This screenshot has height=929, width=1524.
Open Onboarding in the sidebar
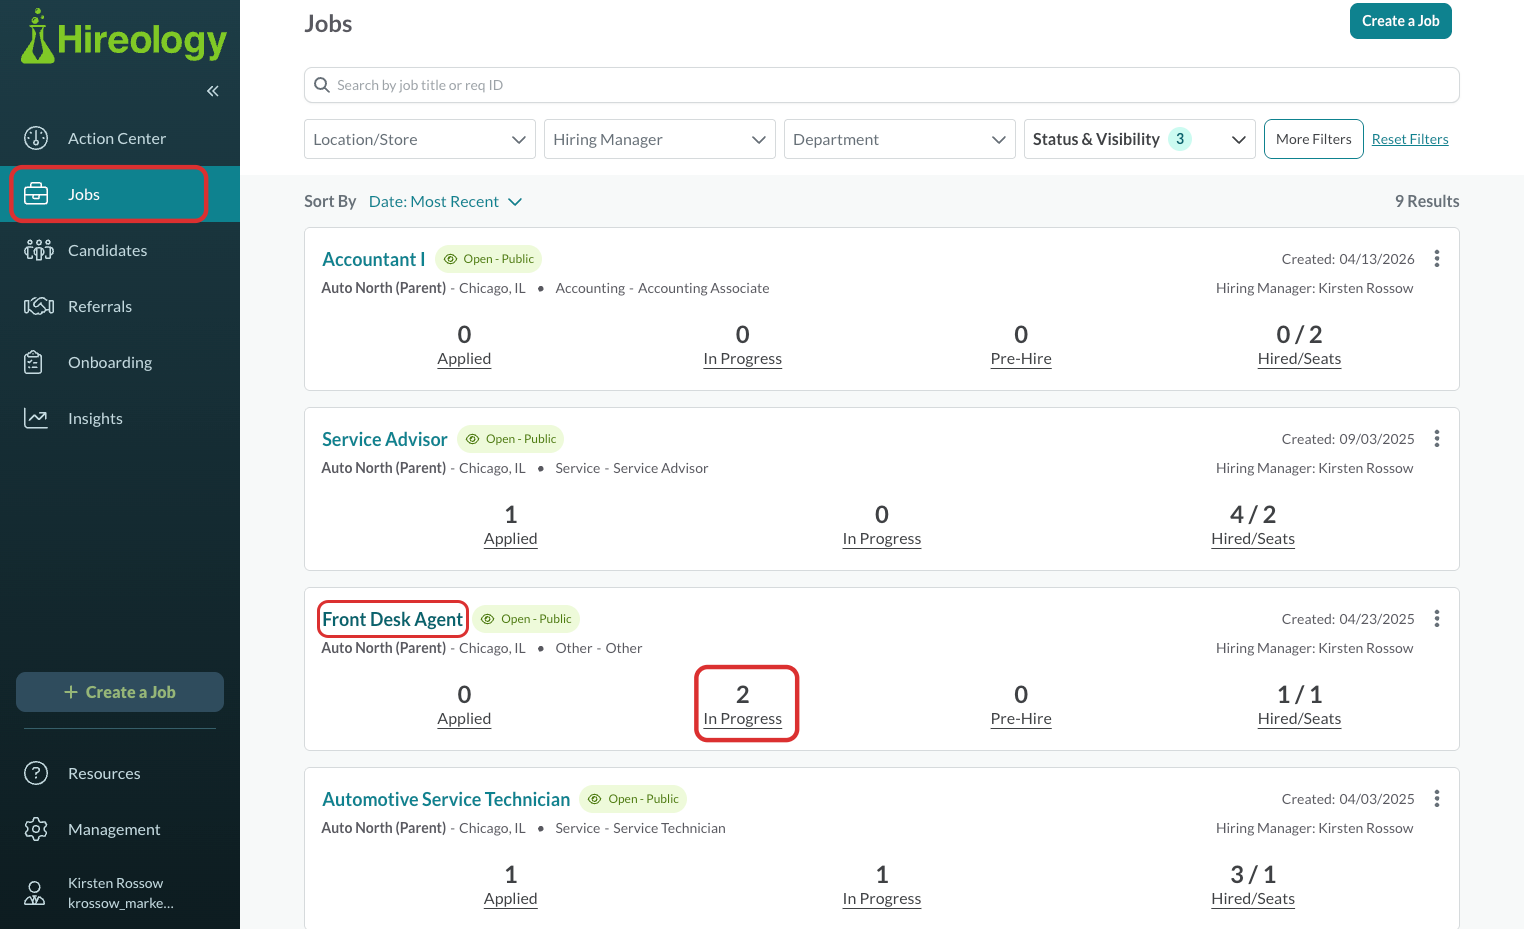120,362
